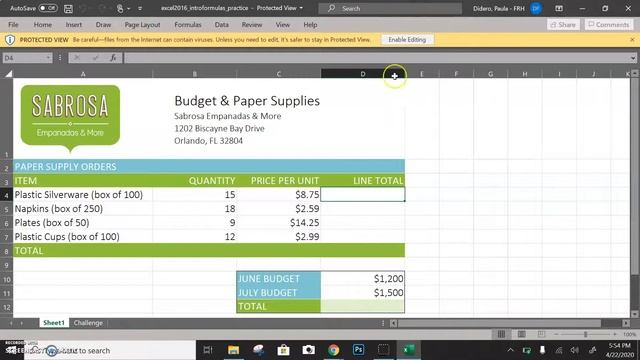Toggle the AutoSave switch
The image size is (640, 360).
(48, 8)
